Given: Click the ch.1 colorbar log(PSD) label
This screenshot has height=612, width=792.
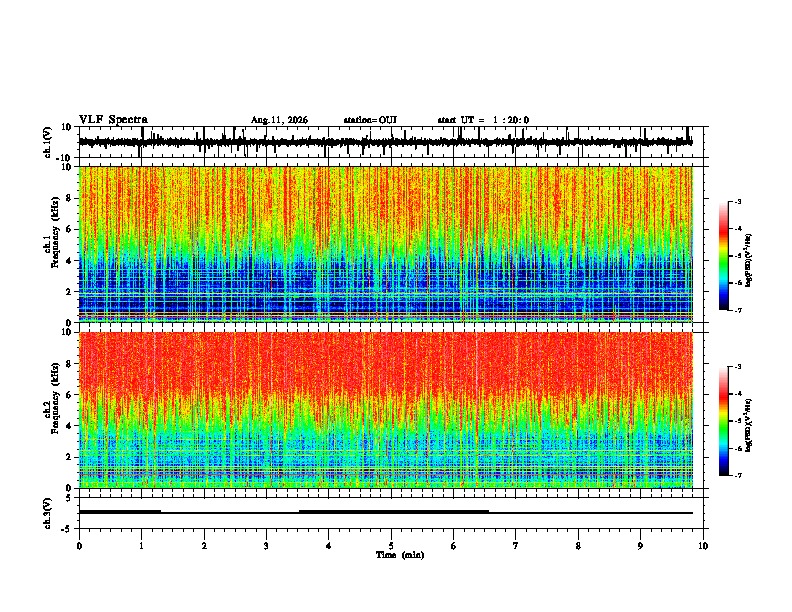Looking at the screenshot, I should coord(749,260).
